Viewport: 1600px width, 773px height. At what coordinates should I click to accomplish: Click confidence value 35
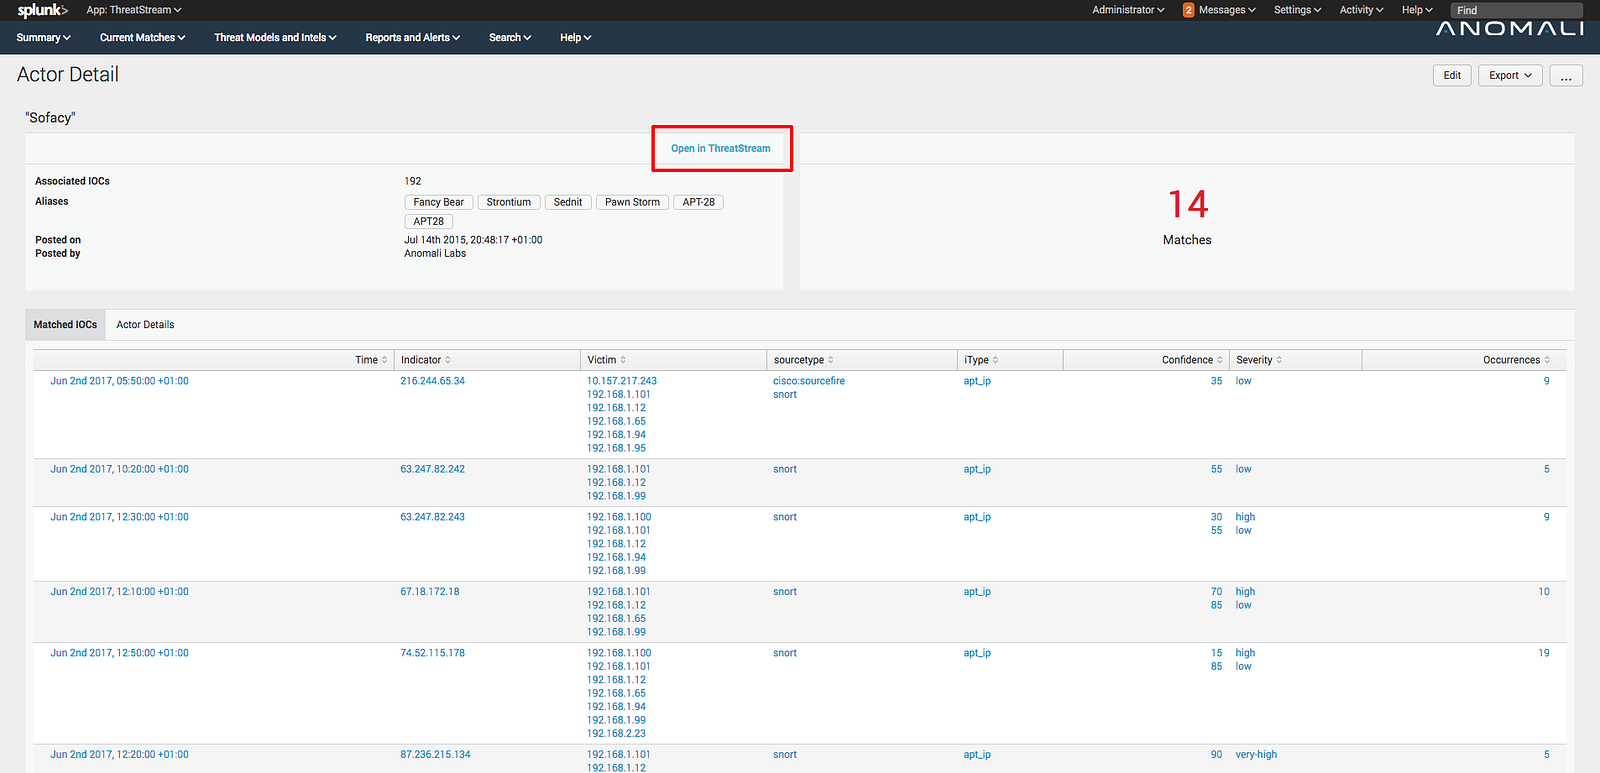click(x=1216, y=381)
